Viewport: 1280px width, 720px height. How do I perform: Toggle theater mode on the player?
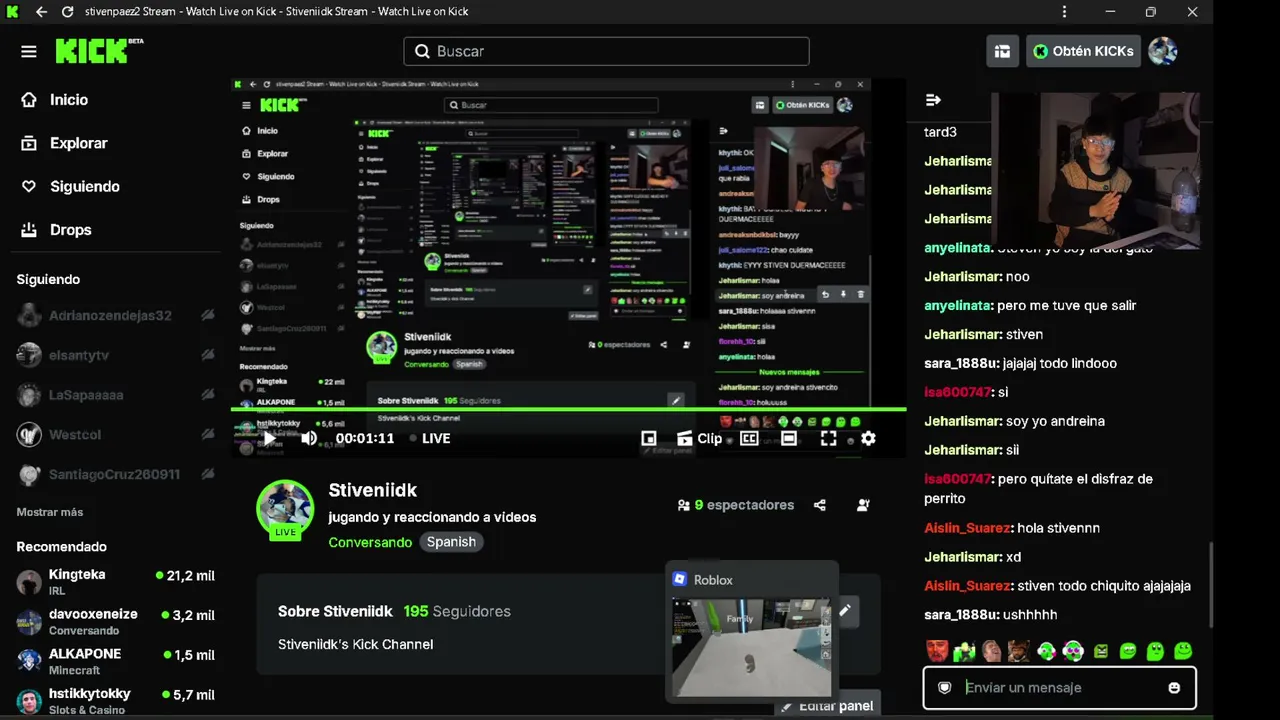(789, 438)
